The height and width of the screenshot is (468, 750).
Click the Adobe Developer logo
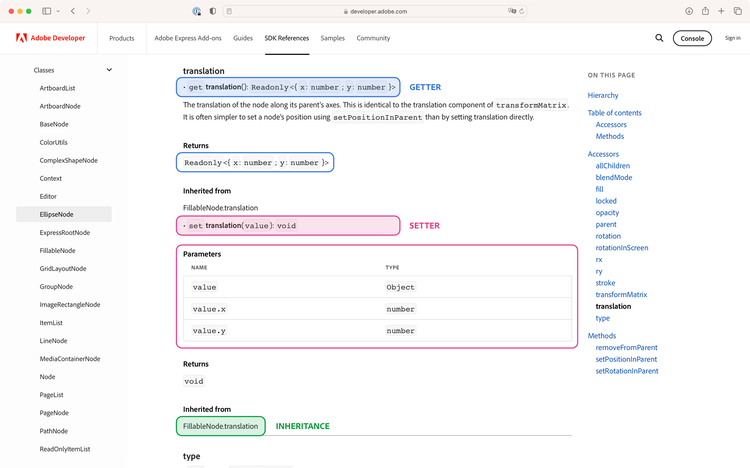50,38
